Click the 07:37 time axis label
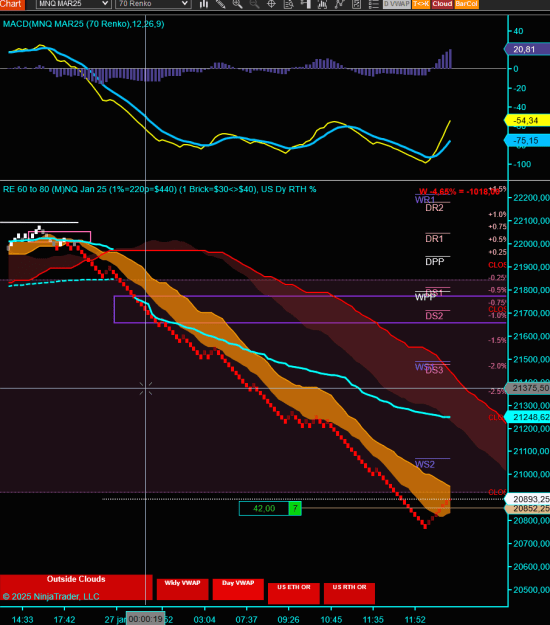Image resolution: width=550 pixels, height=625 pixels. click(246, 620)
